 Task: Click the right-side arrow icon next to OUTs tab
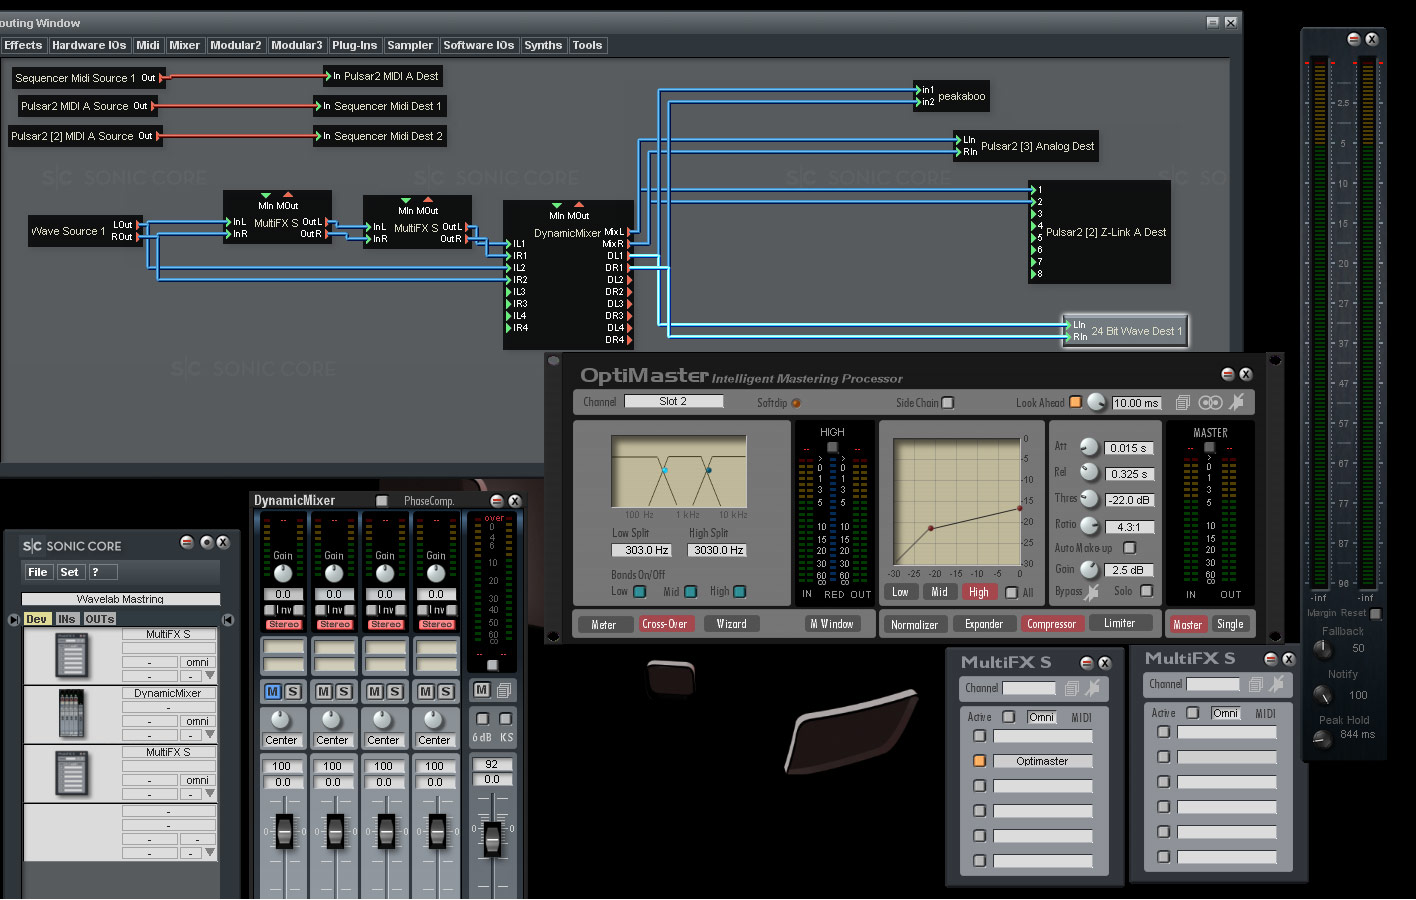coord(227,619)
